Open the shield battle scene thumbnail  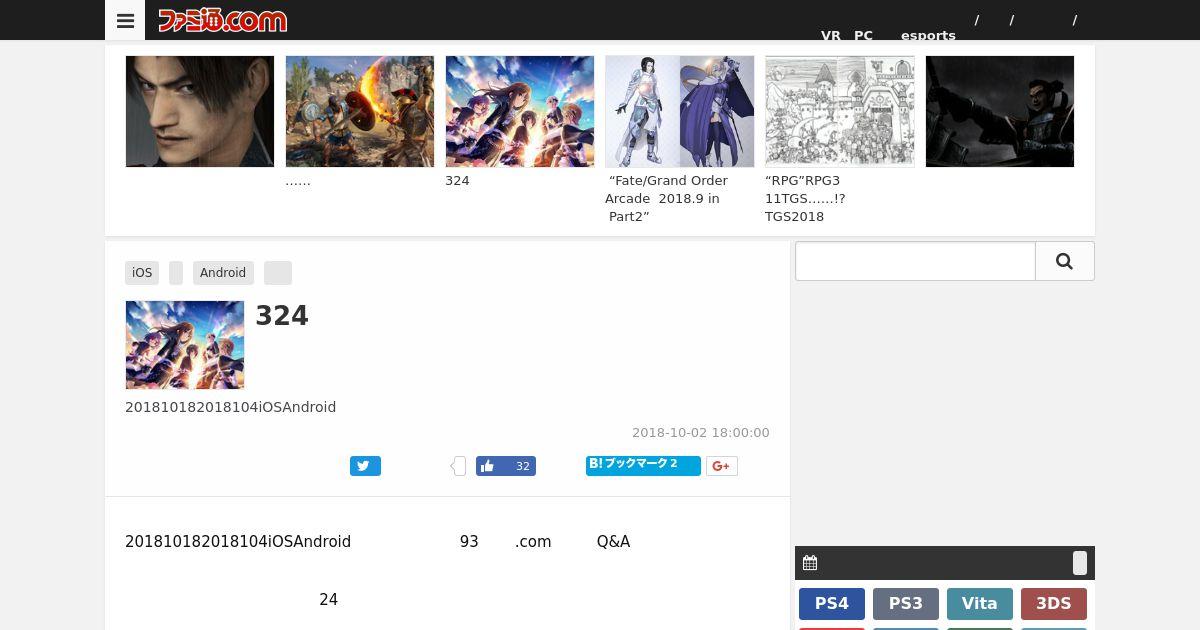click(x=360, y=111)
